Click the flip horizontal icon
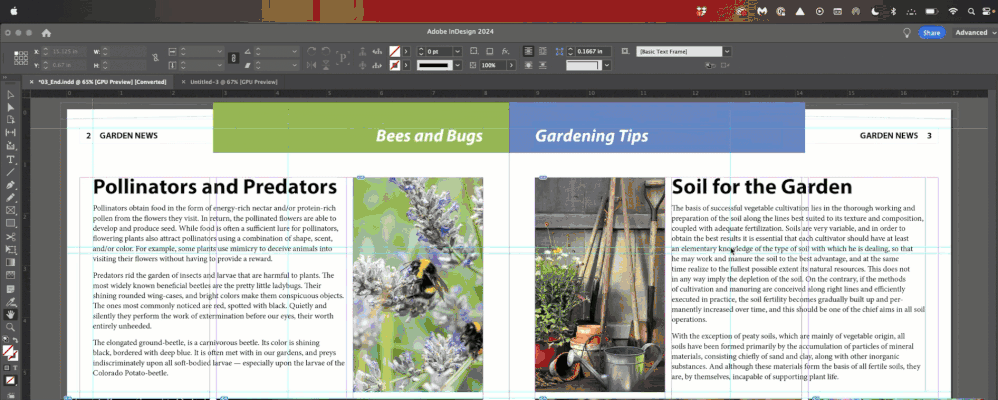The image size is (998, 400). pyautogui.click(x=311, y=65)
